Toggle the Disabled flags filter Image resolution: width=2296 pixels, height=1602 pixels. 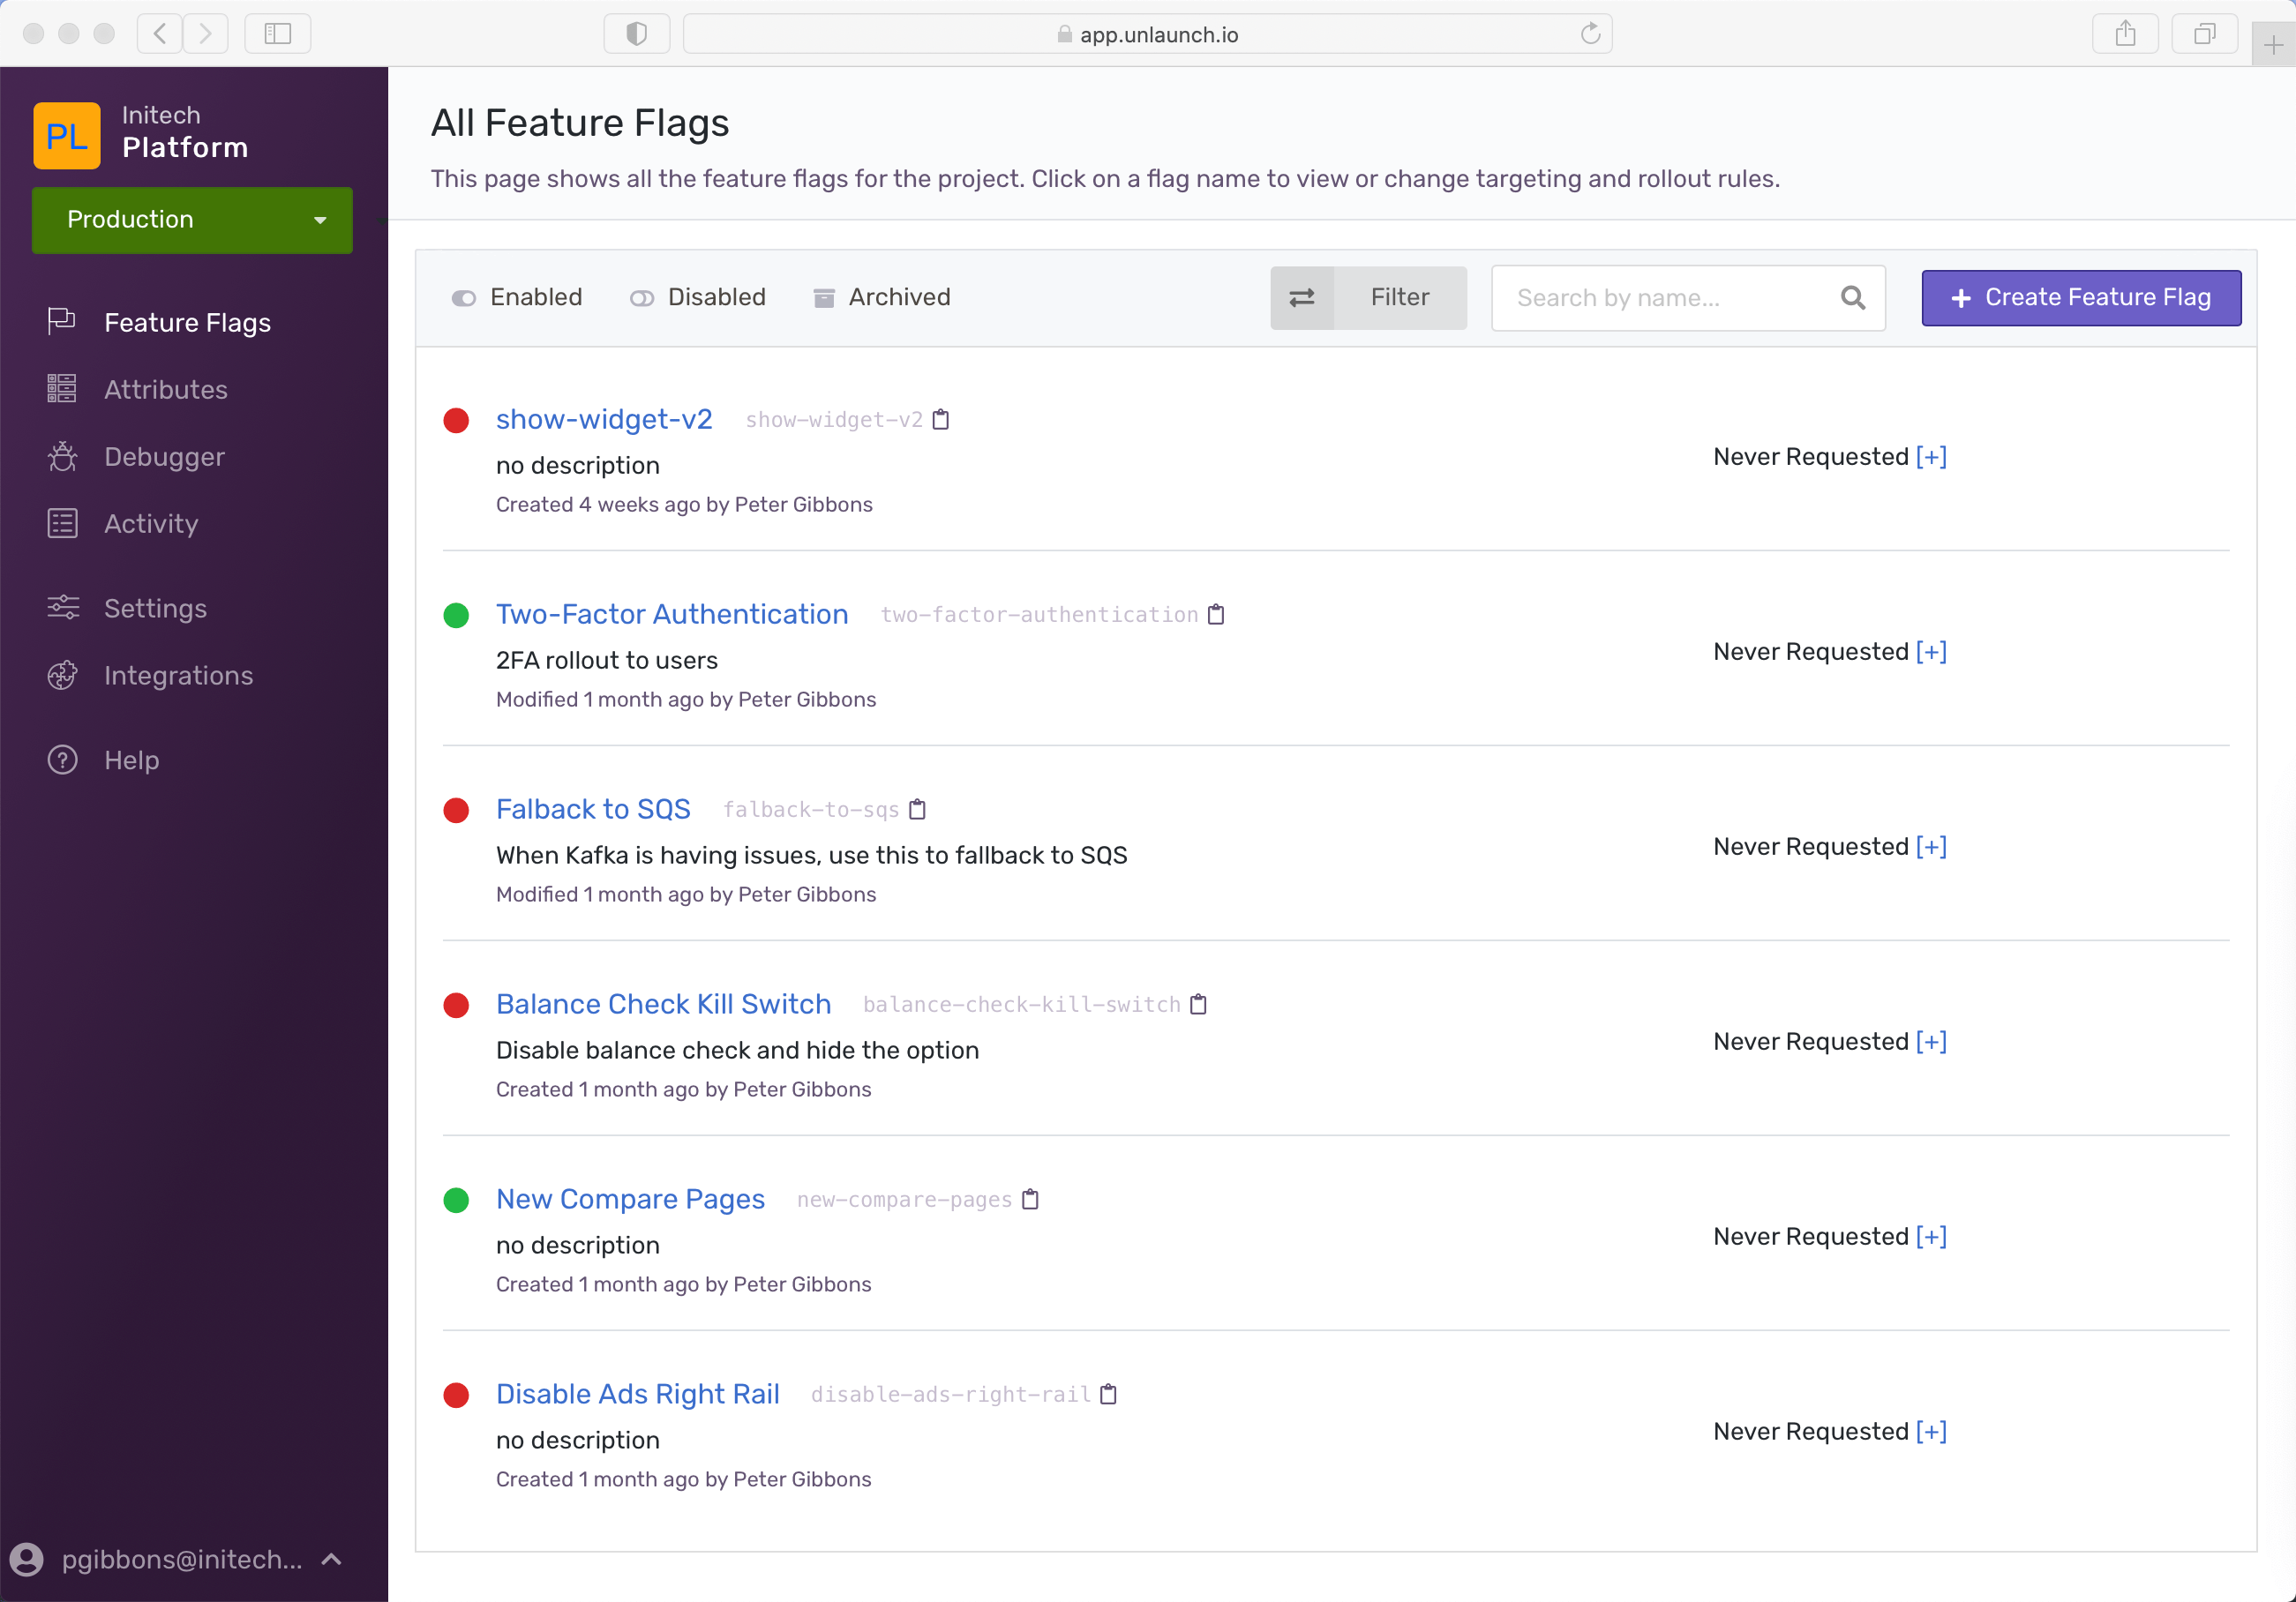point(698,297)
